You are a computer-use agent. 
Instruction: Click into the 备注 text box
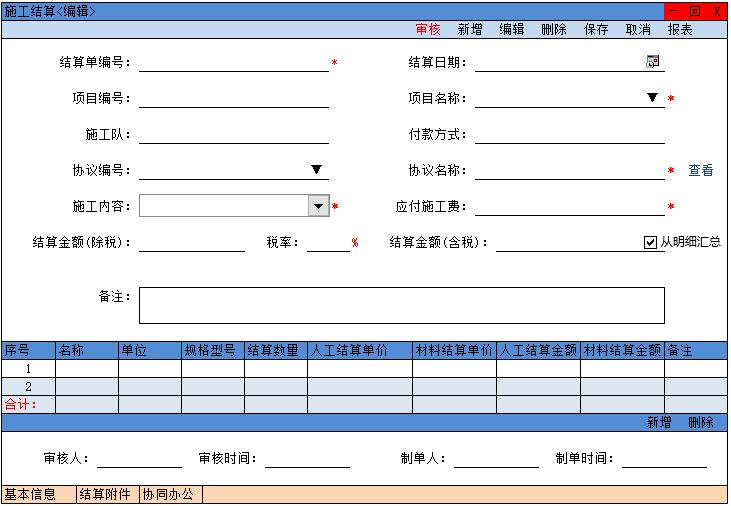(401, 305)
